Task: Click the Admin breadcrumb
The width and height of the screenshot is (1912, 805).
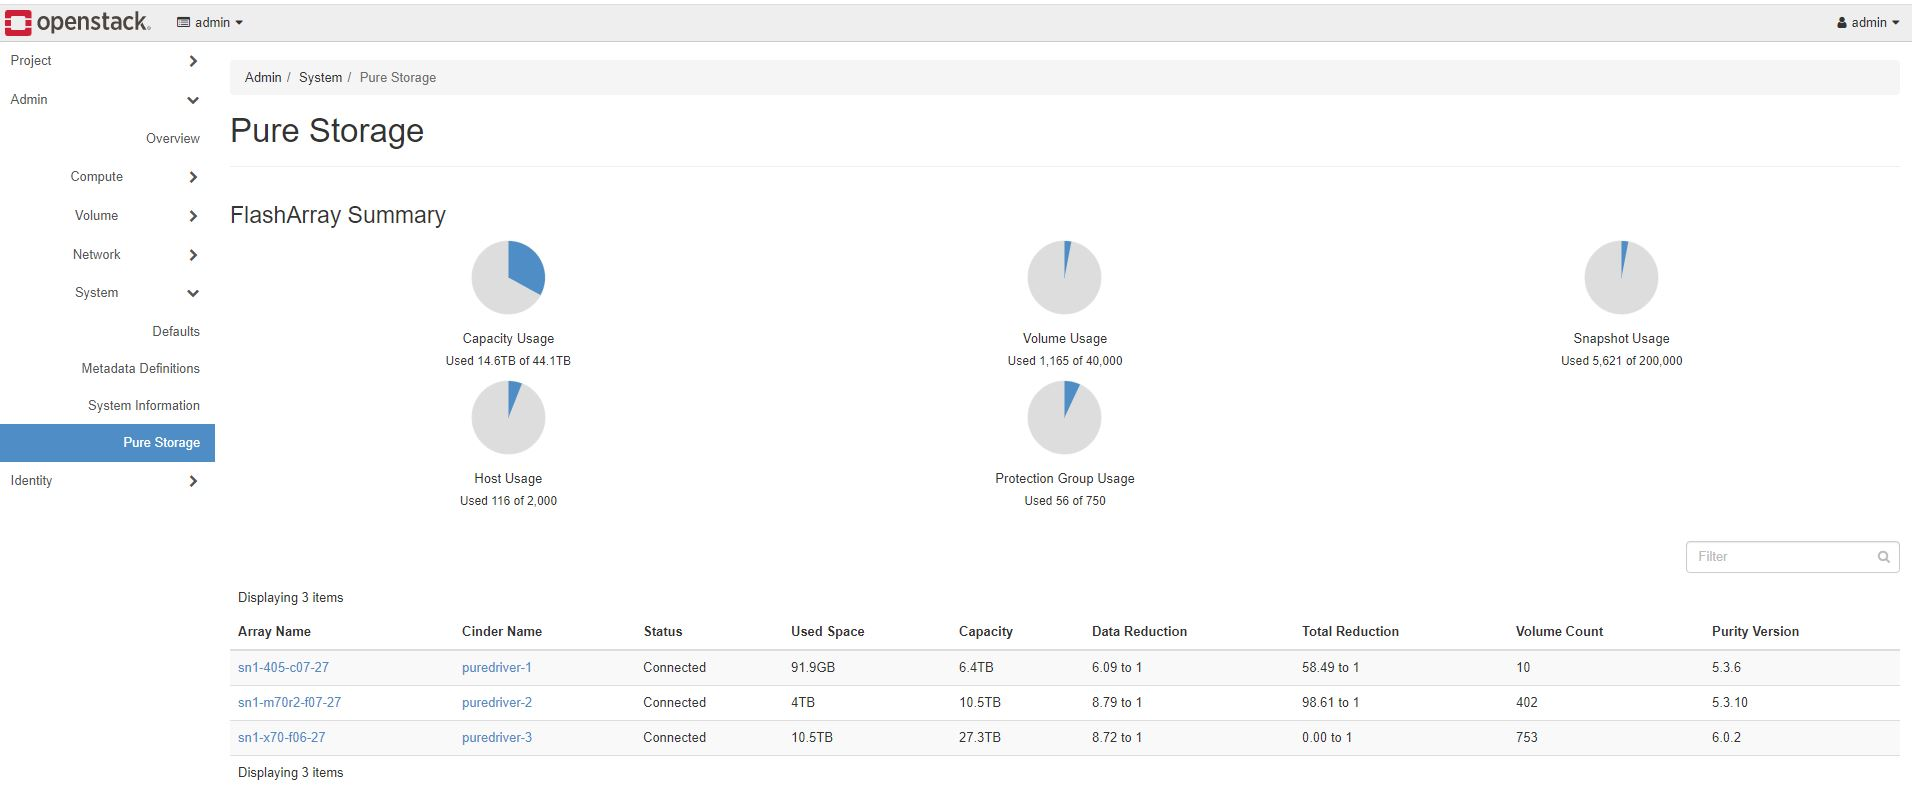Action: 263,77
